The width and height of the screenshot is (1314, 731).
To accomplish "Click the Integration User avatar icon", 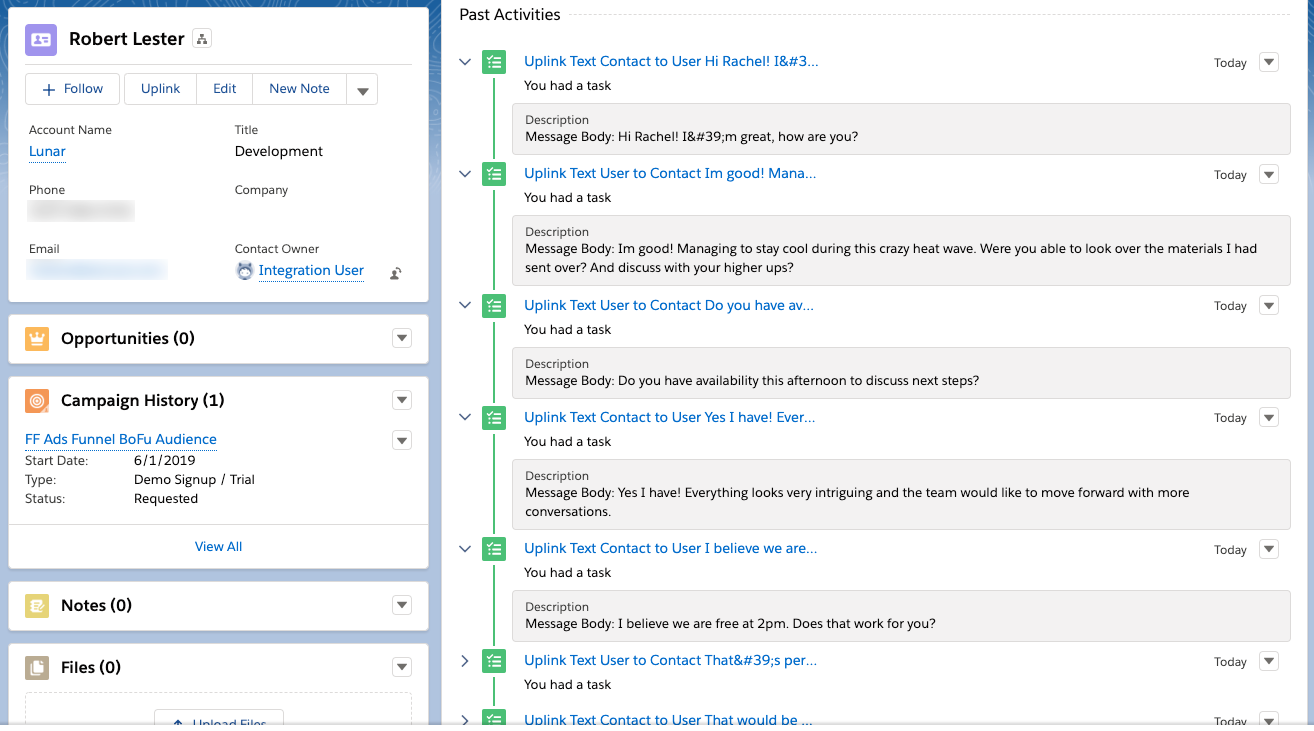I will click(245, 271).
